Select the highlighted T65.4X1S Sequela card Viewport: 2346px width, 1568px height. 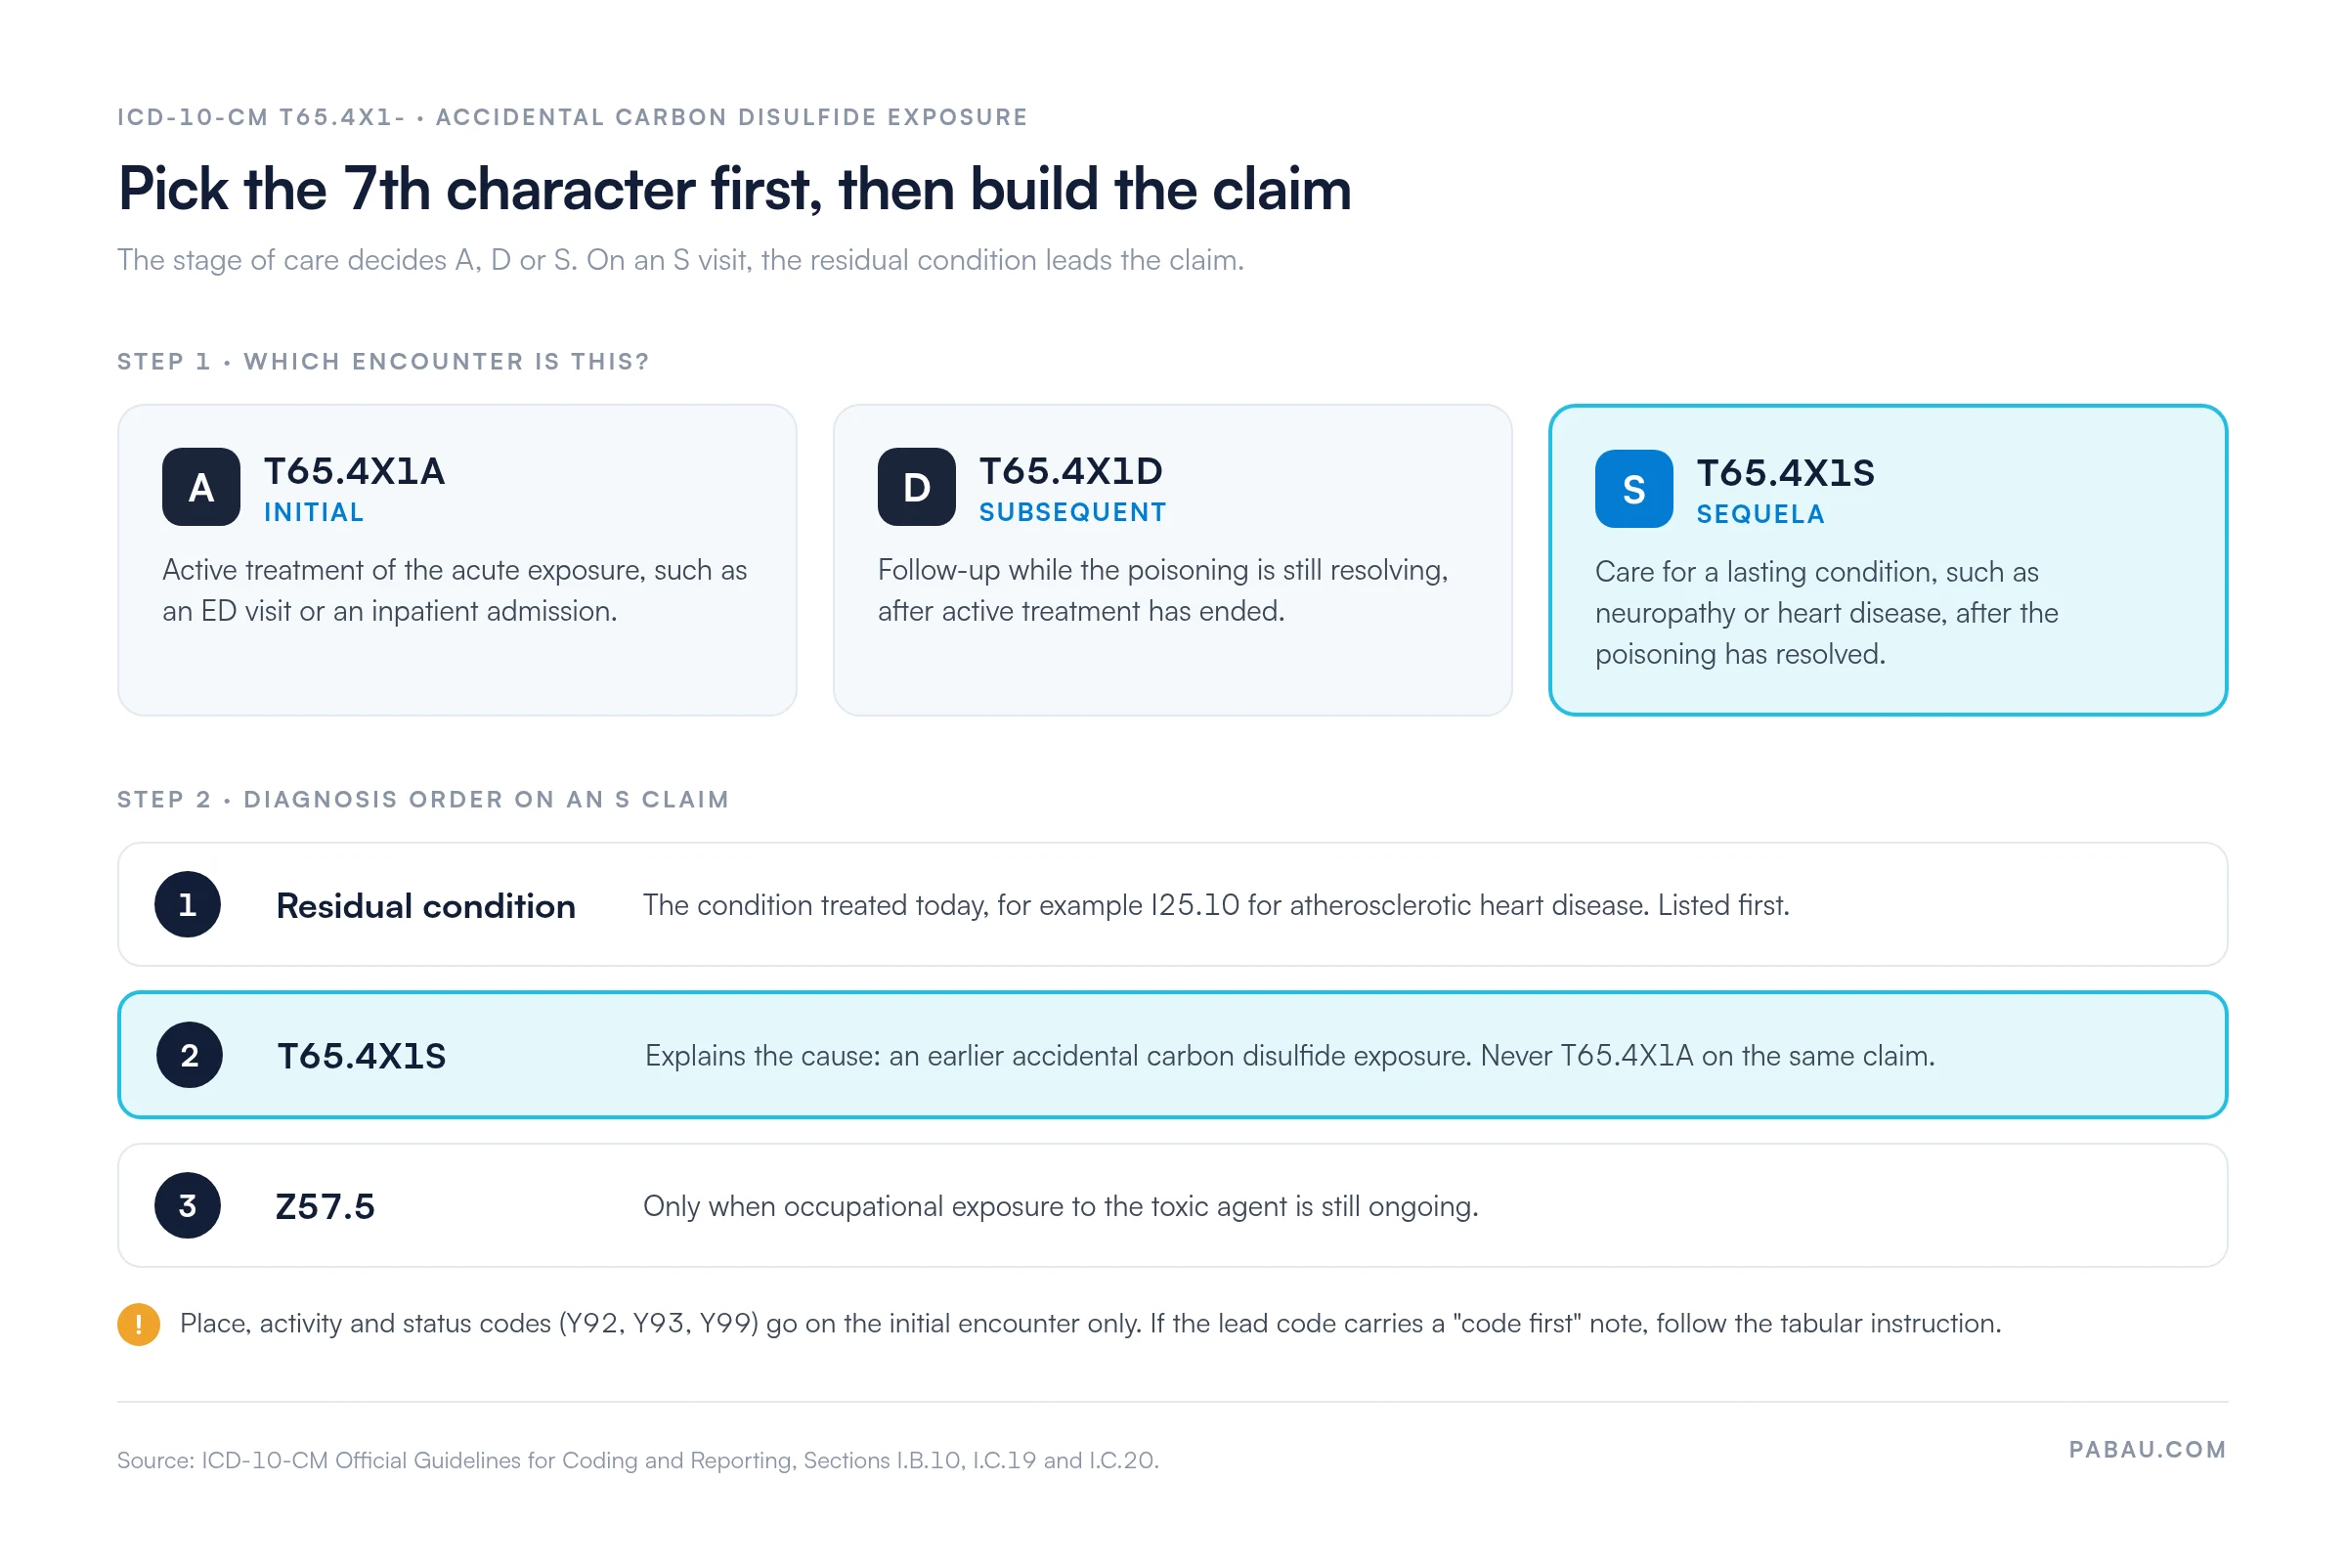1888,560
